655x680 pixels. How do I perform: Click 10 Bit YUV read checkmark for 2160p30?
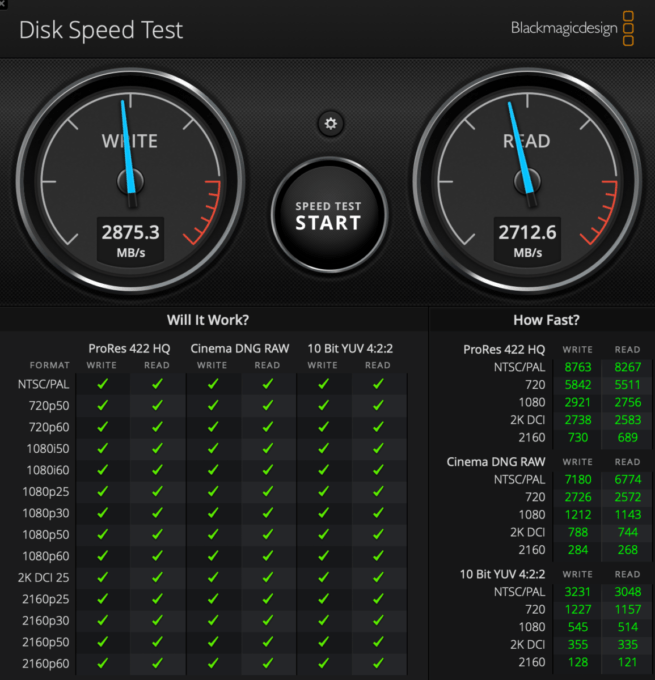point(378,620)
